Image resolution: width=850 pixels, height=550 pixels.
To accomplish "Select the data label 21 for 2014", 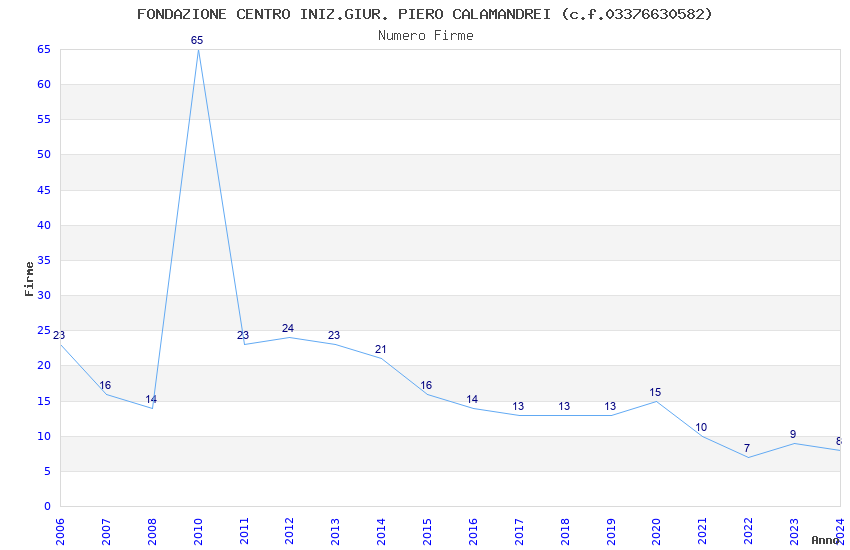I will (381, 350).
